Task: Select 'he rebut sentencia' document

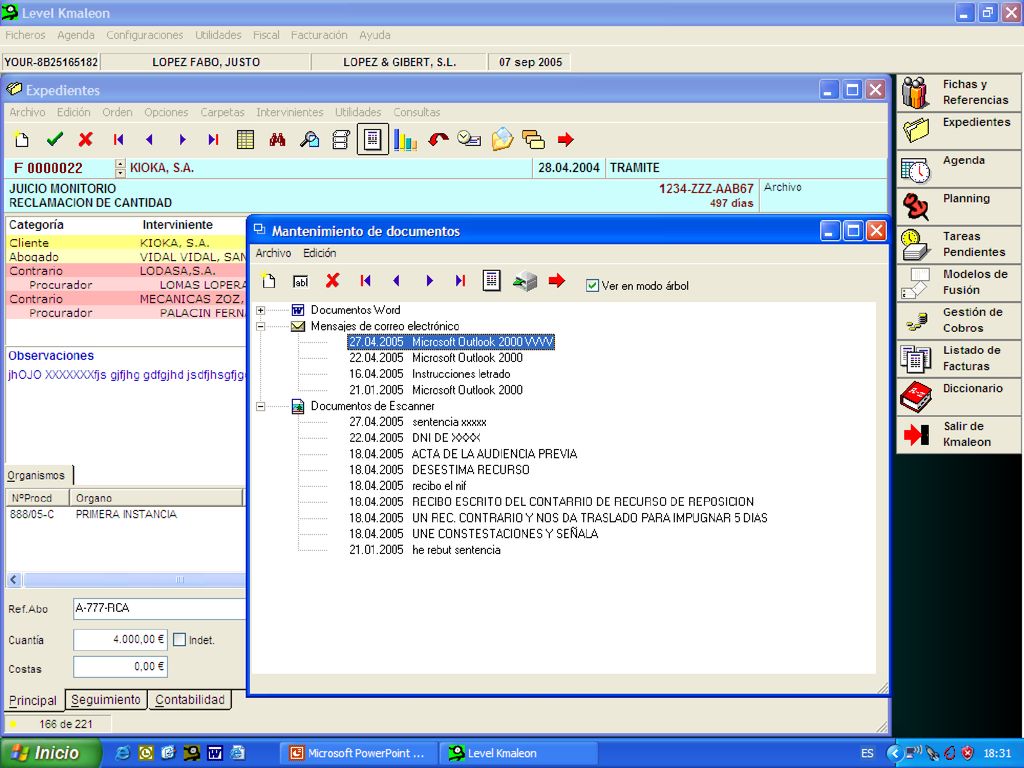Action: pos(424,550)
